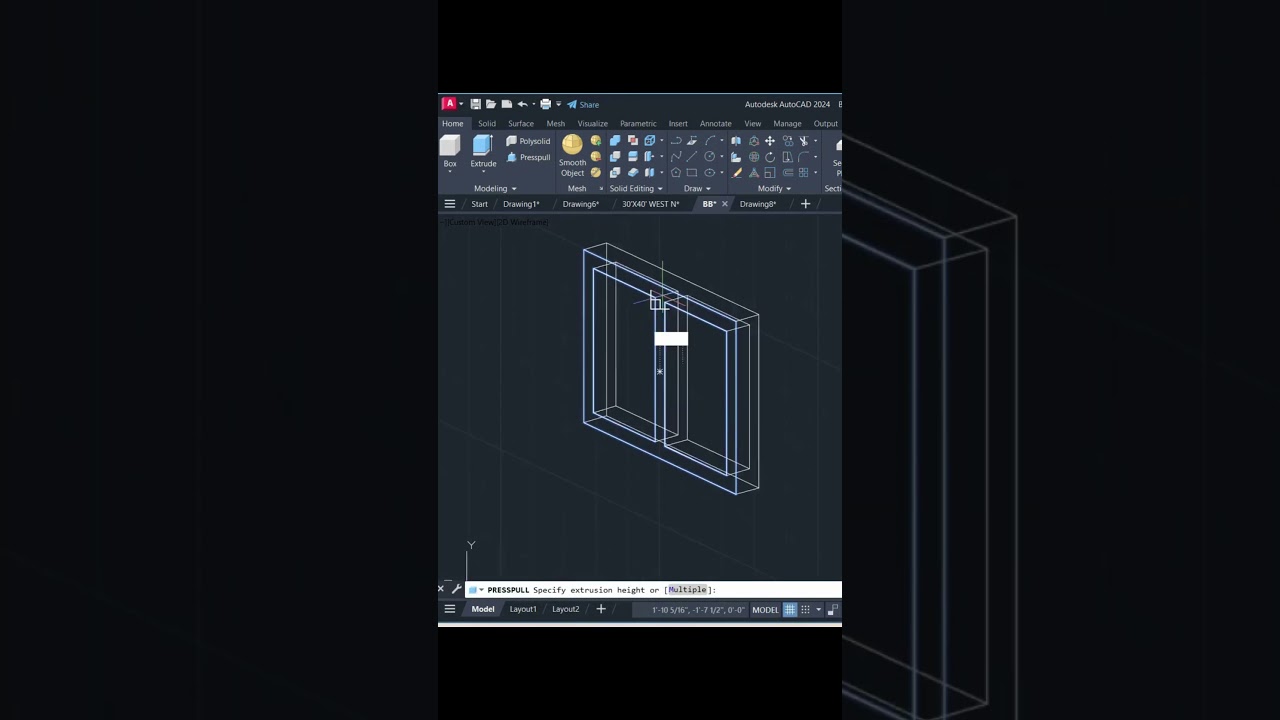Open the Annotate ribbon tab
The height and width of the screenshot is (720, 1280).
click(x=716, y=124)
